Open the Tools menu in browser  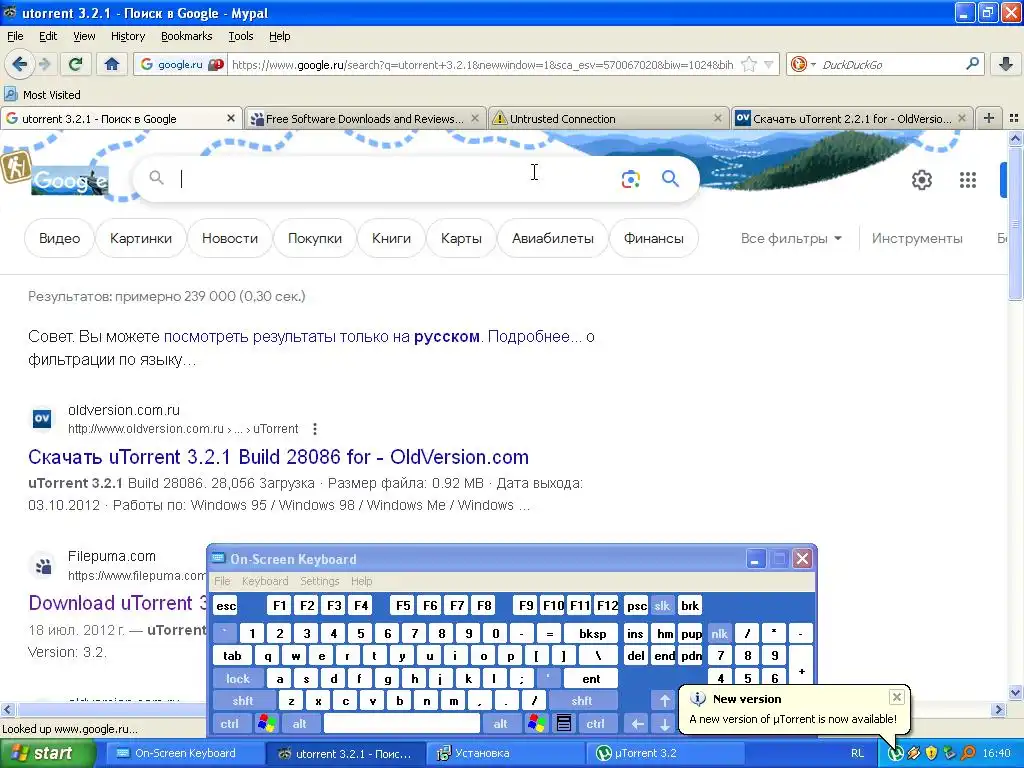click(240, 36)
